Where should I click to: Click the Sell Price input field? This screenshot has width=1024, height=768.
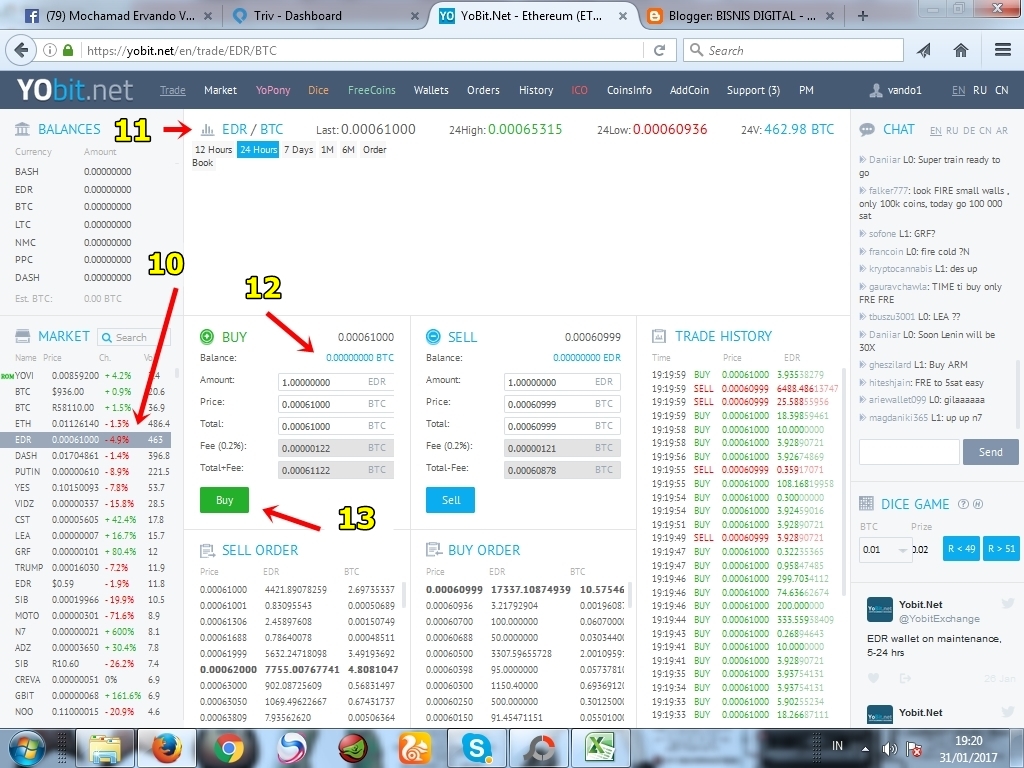(x=562, y=404)
